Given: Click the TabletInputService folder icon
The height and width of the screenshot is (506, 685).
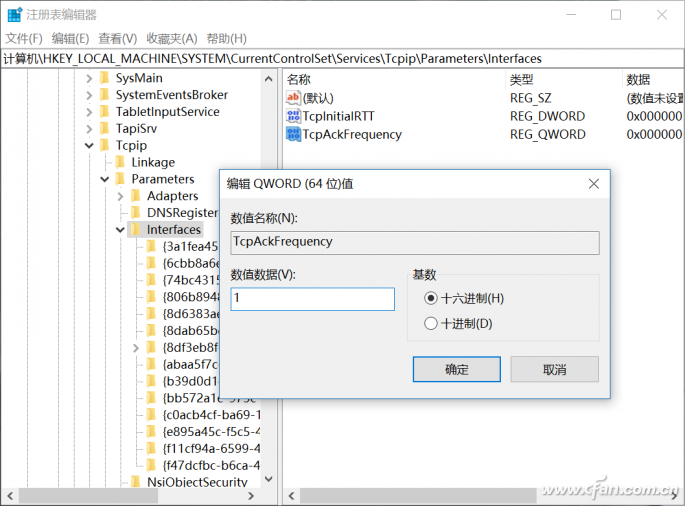Looking at the screenshot, I should point(104,112).
